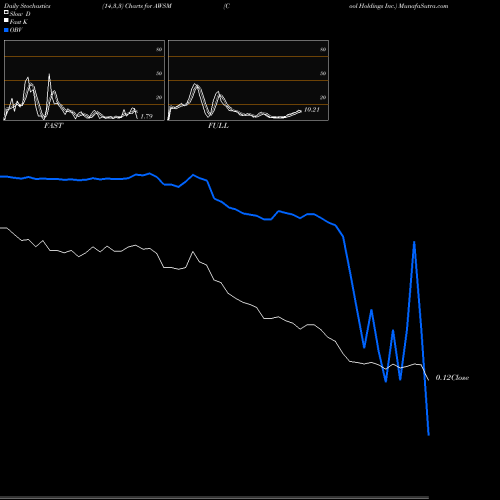Click the tall blue OBV spike peak

click(414, 242)
